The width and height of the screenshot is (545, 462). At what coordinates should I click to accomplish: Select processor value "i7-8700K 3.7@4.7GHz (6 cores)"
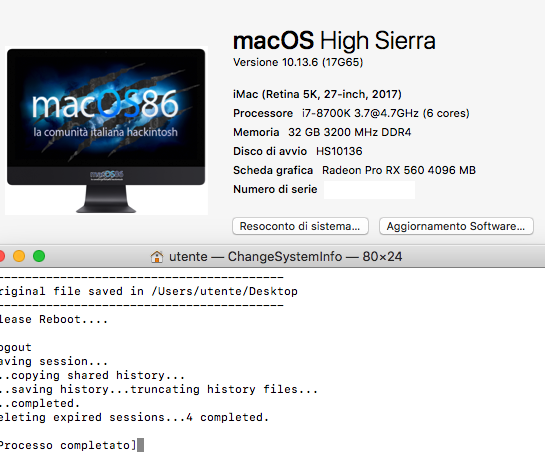tap(386, 113)
